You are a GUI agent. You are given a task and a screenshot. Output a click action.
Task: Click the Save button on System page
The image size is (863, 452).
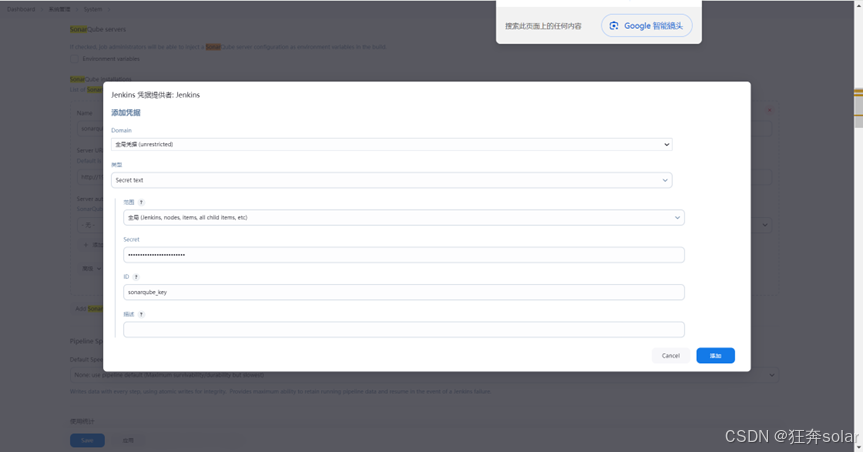click(87, 440)
